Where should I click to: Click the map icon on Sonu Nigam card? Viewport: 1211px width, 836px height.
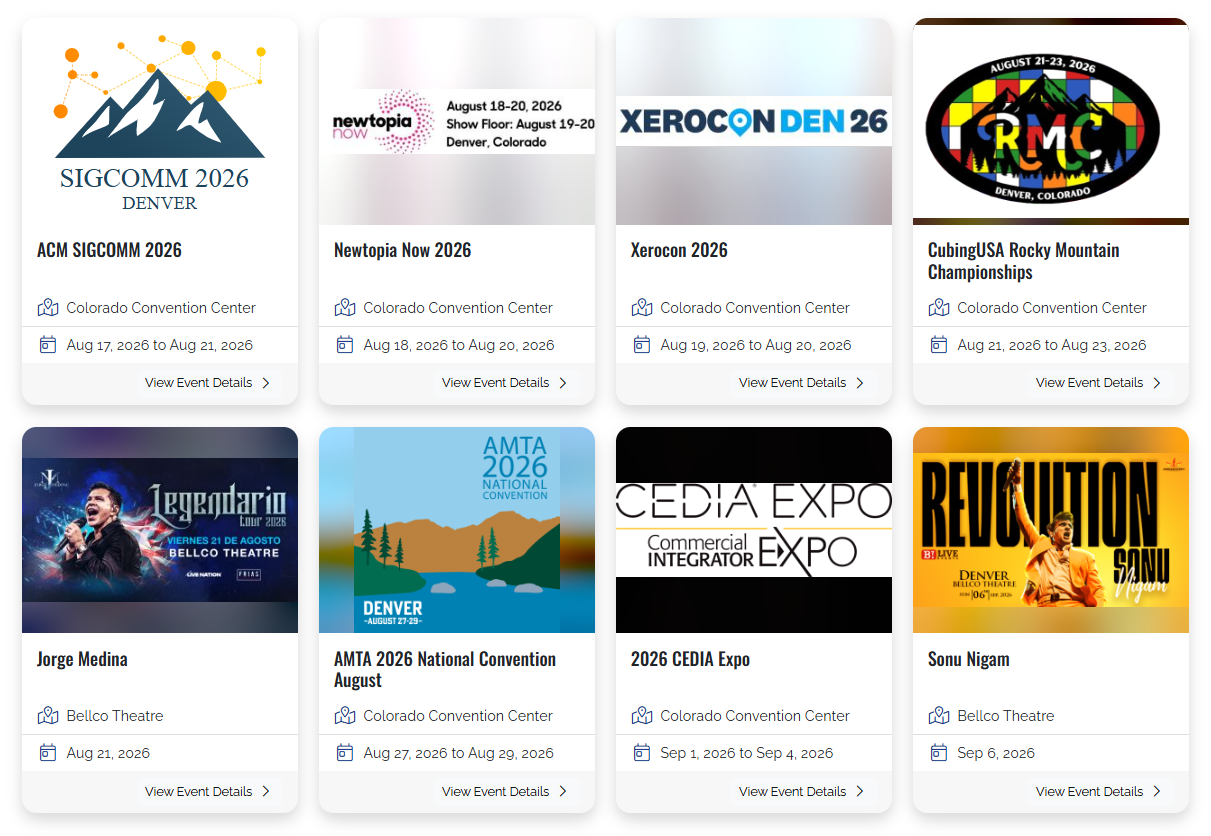939,715
